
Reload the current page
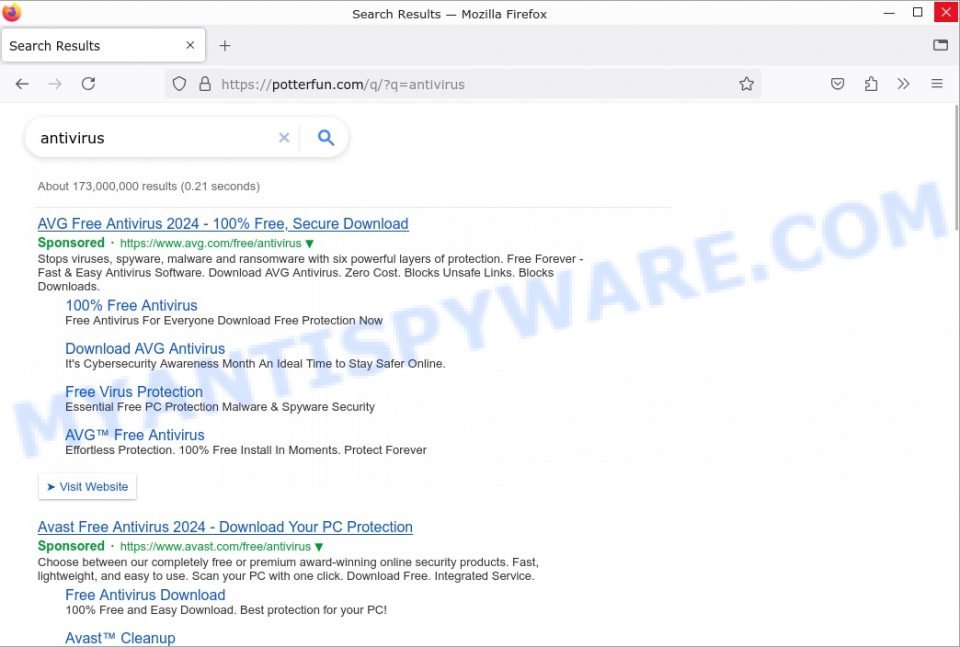point(88,84)
